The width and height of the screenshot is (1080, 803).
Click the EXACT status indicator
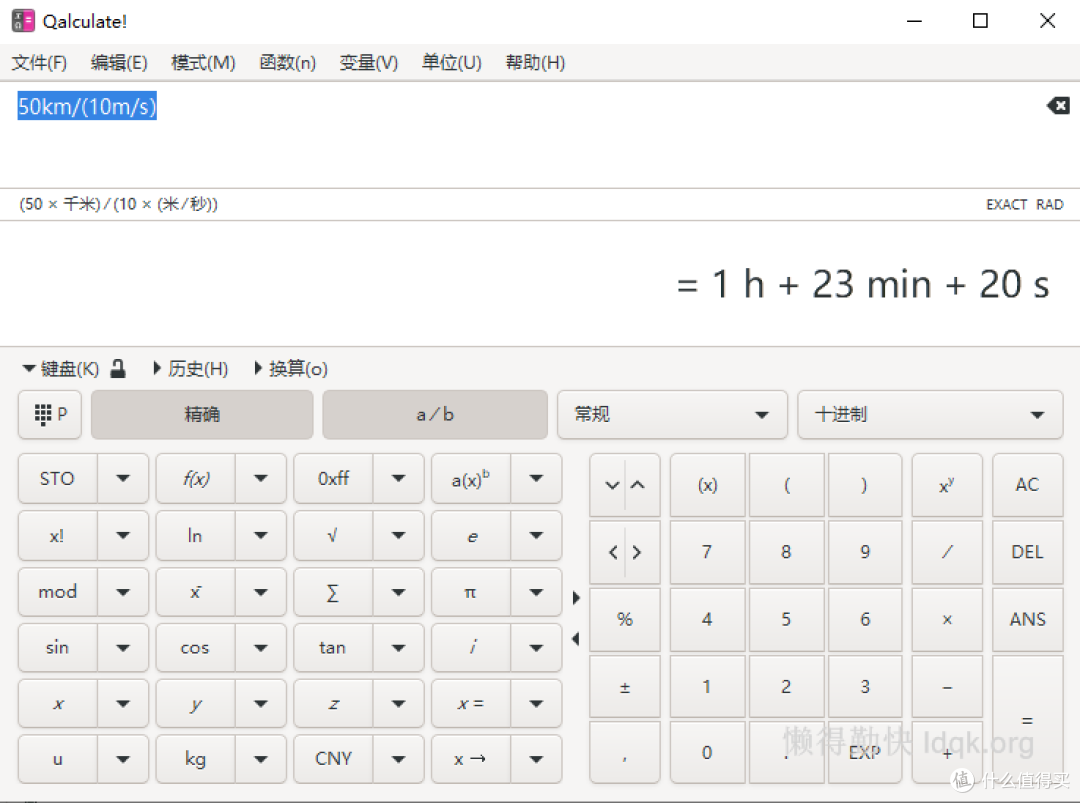pyautogui.click(x=1006, y=205)
